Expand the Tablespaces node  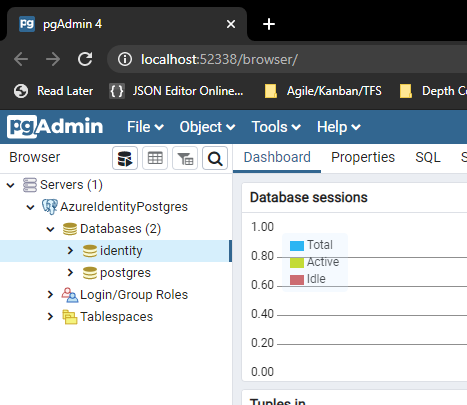50,317
